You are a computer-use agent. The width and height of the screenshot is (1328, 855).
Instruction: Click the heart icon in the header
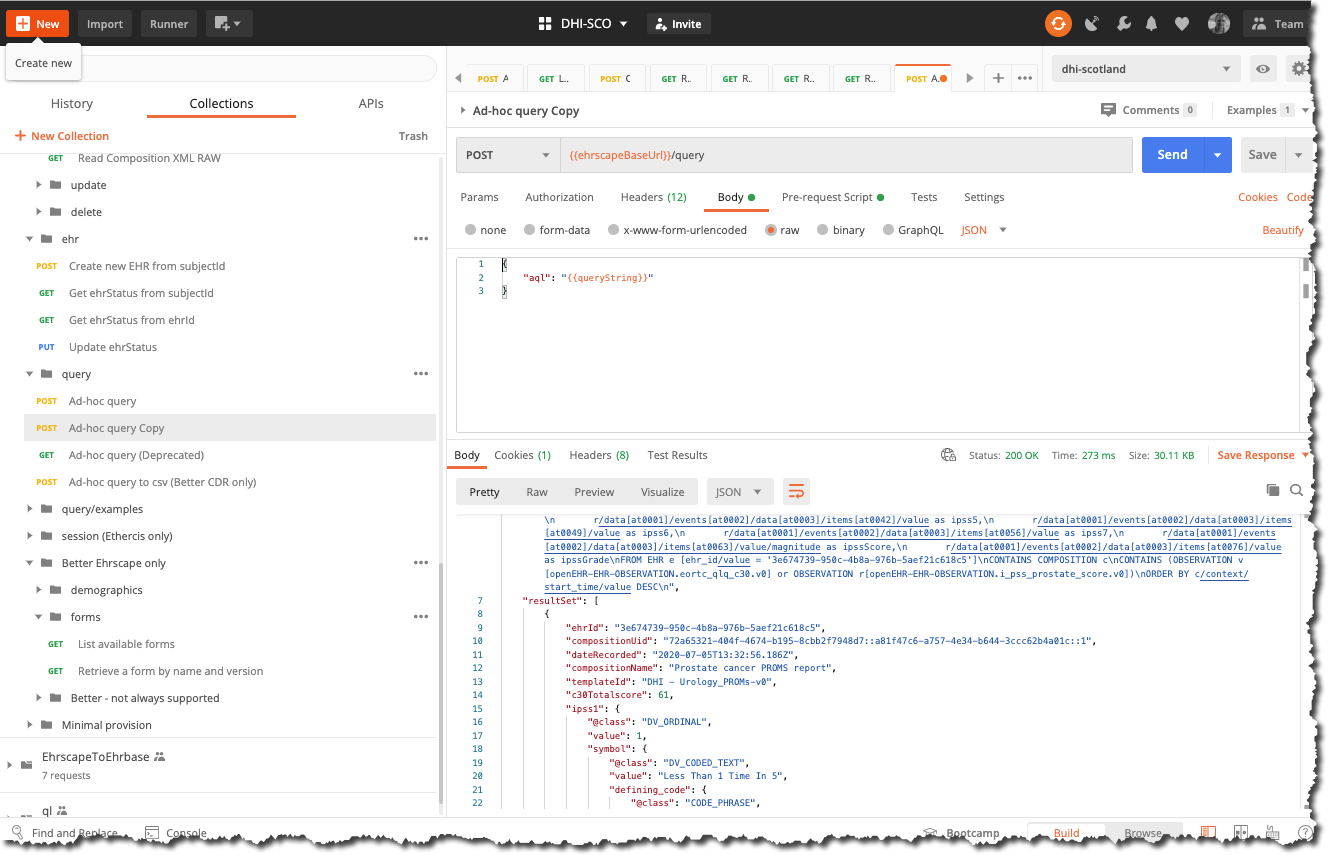[1182, 24]
